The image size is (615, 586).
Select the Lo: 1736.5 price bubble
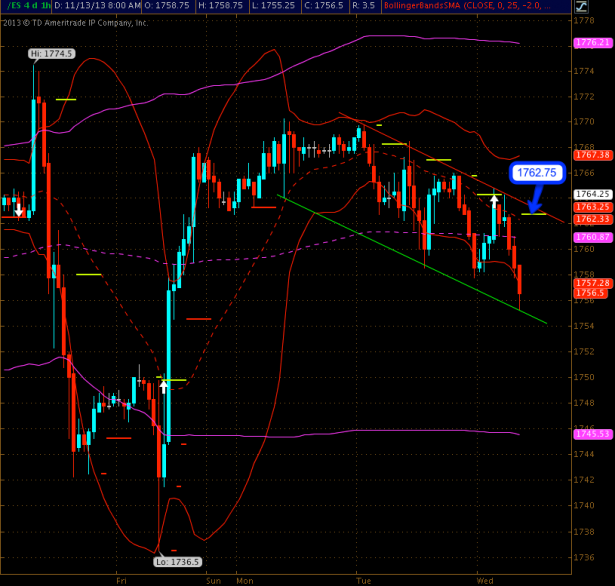tap(179, 562)
